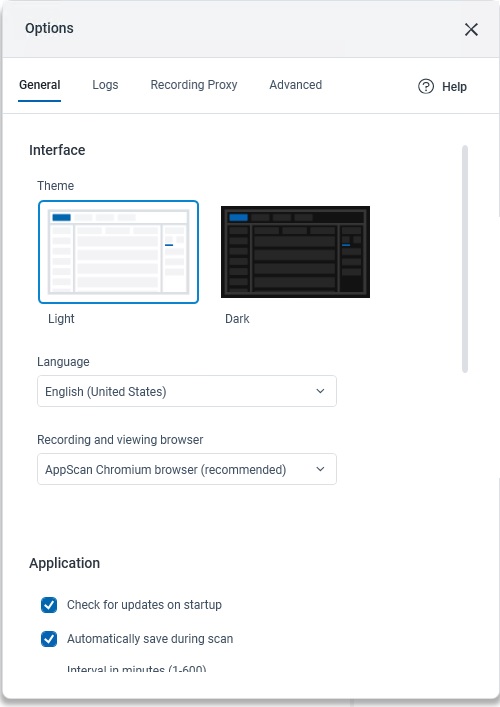
Task: Click the browser dropdown chevron arrow
Action: coord(320,469)
